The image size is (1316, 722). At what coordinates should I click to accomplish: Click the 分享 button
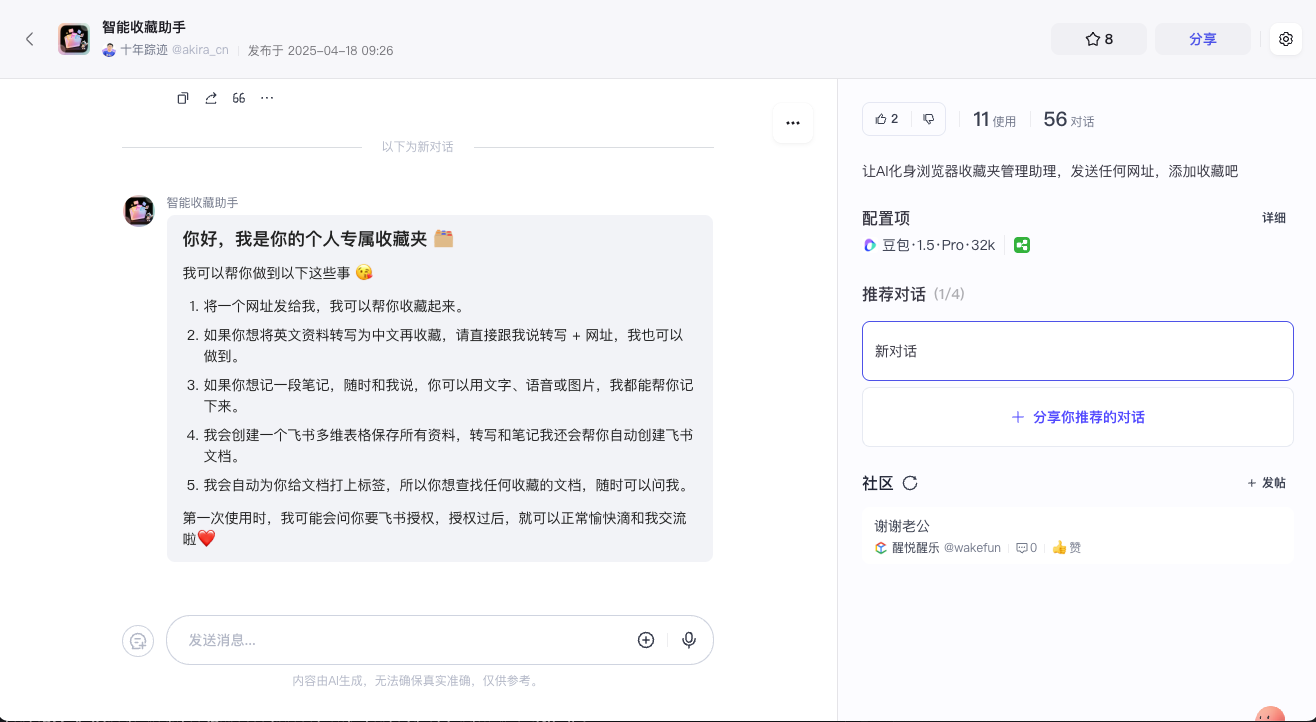tap(1203, 39)
